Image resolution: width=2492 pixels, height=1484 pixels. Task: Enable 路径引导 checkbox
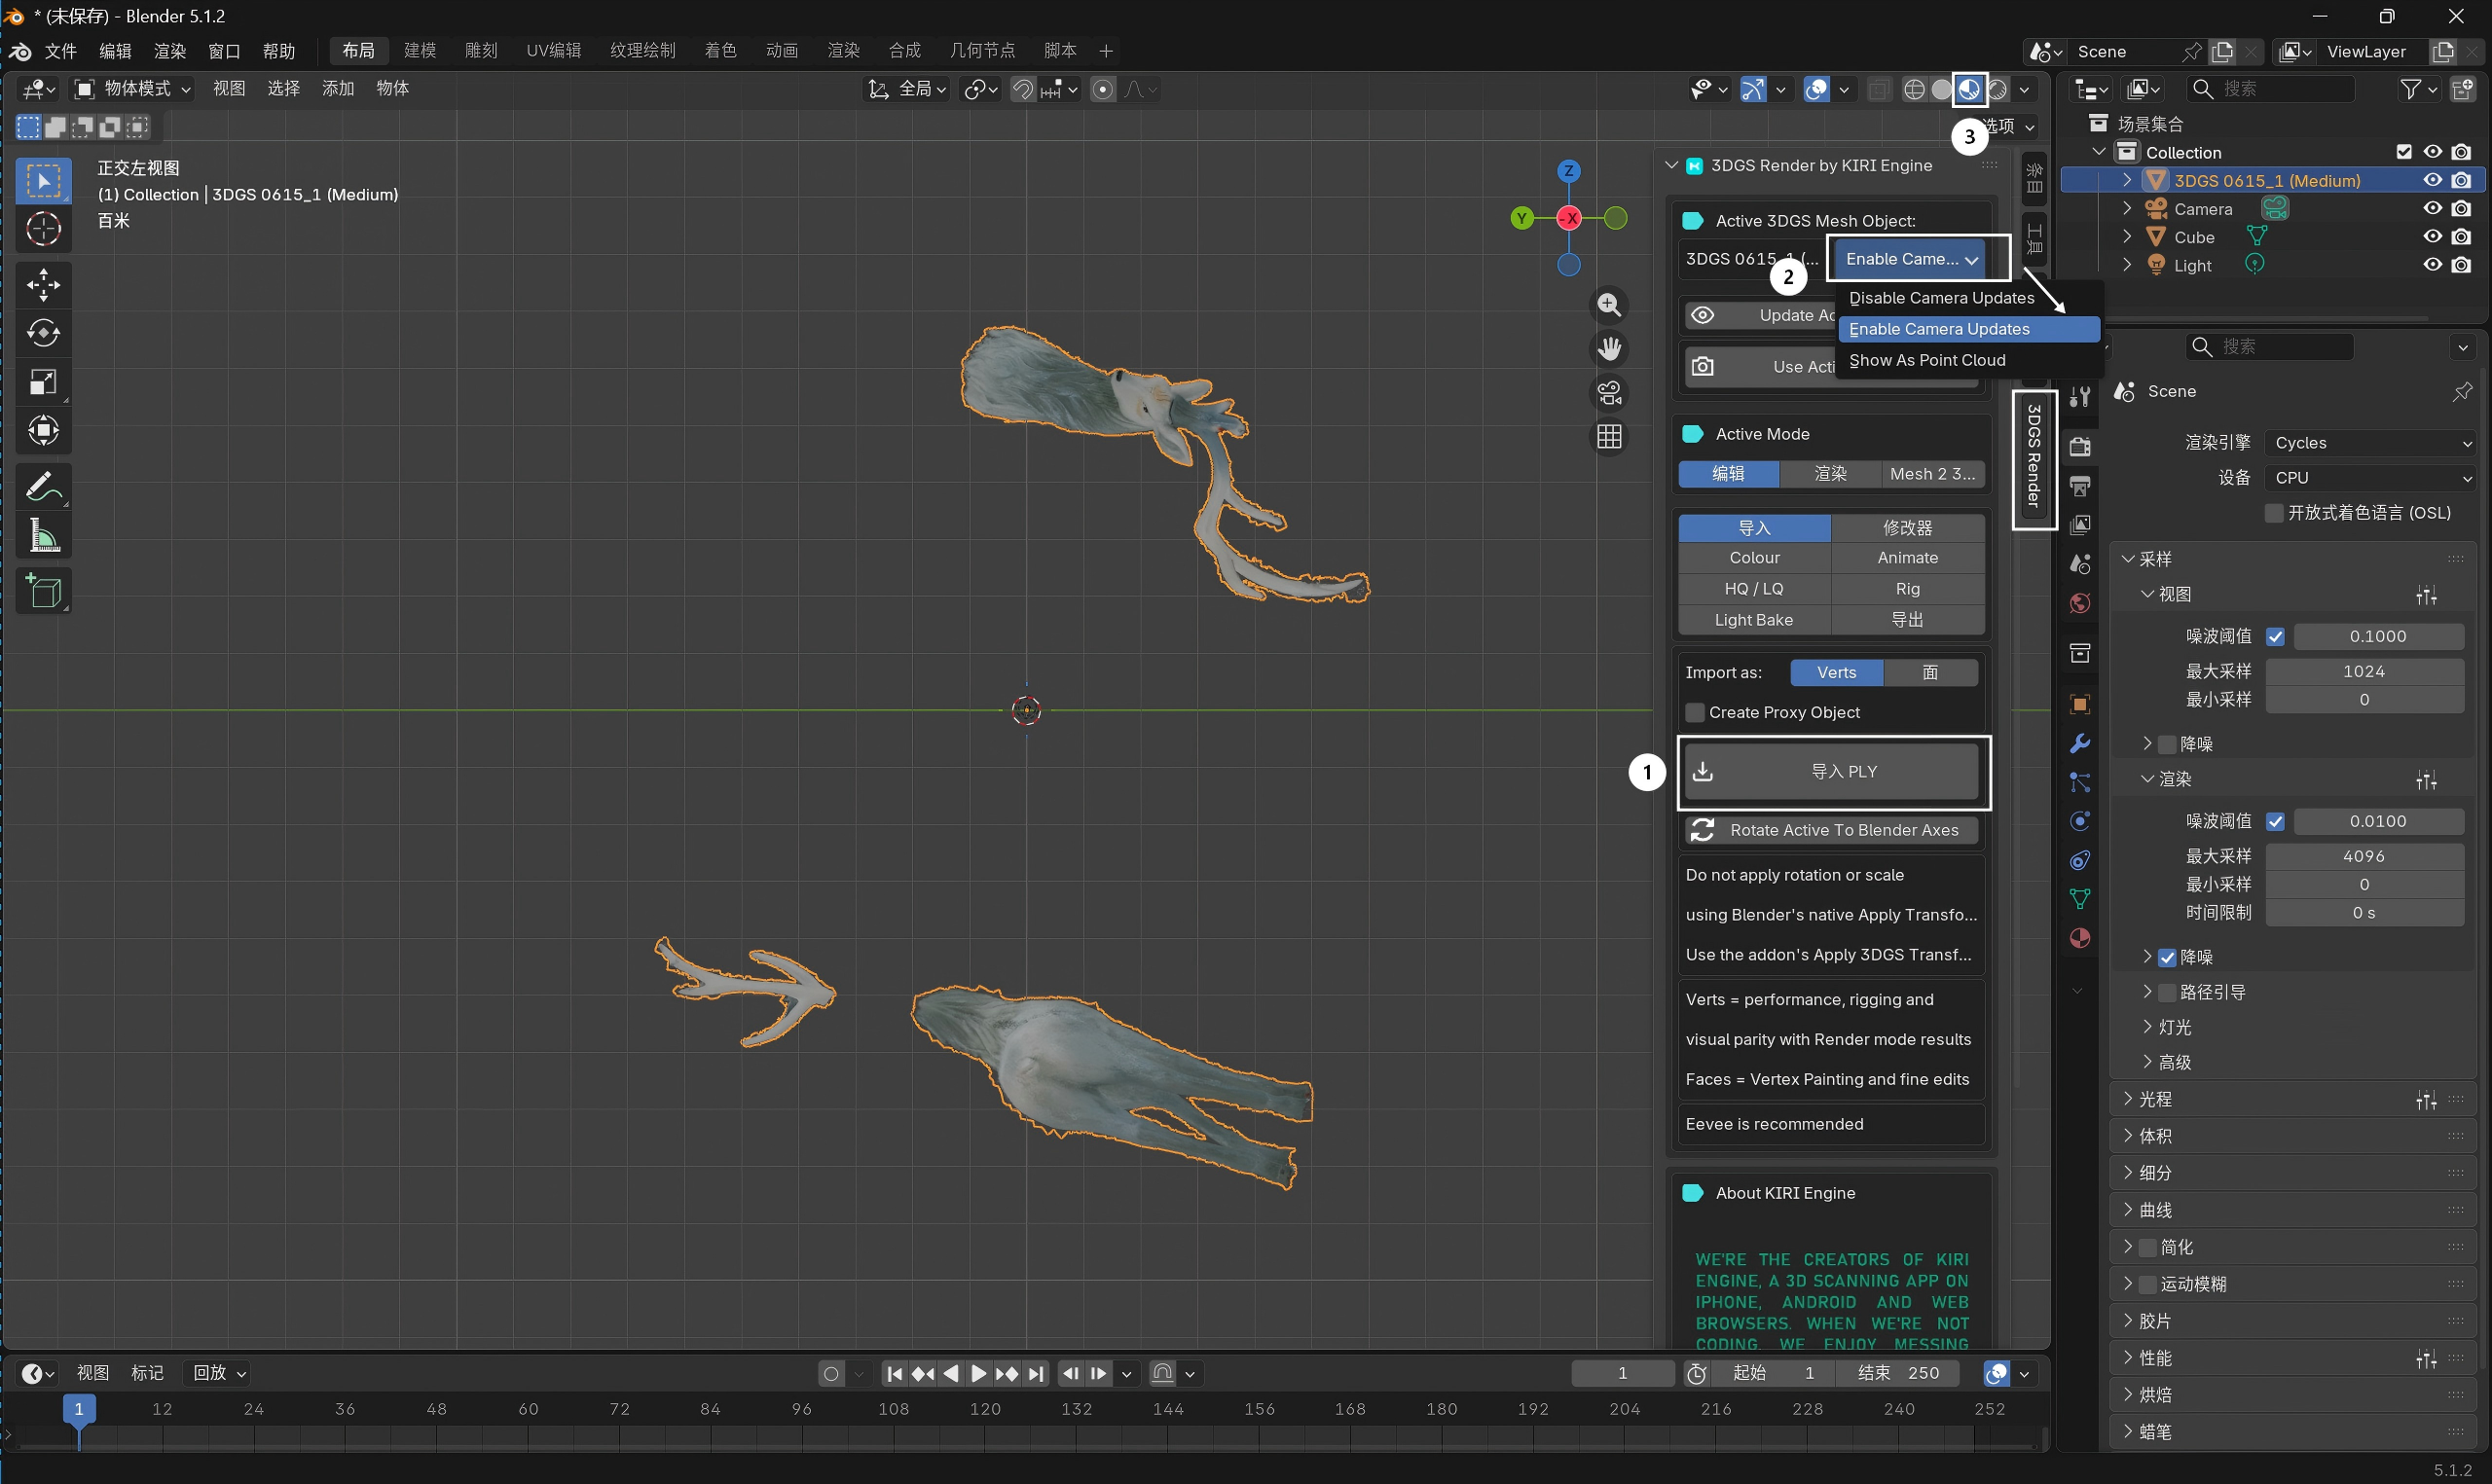pos(2167,993)
